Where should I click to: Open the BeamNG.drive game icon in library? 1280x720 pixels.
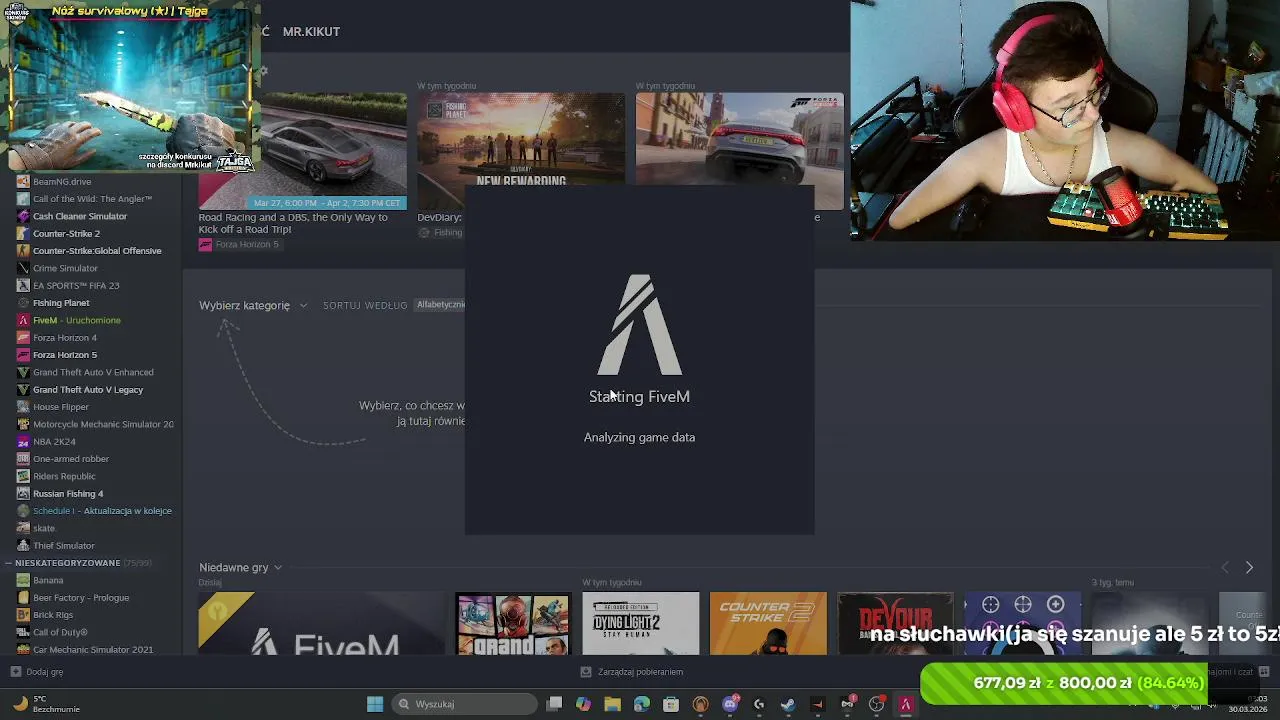coord(23,182)
